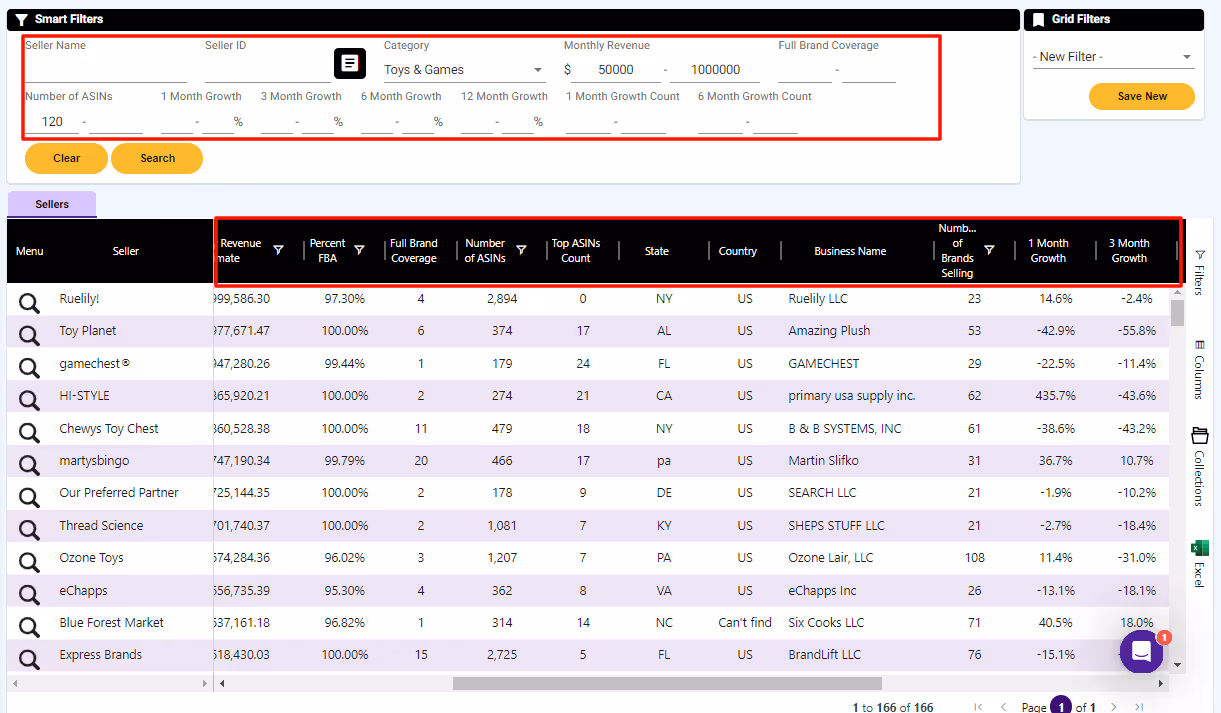Image resolution: width=1221 pixels, height=713 pixels.
Task: Click magnifier icon for martysbingo row
Action: pyautogui.click(x=29, y=465)
